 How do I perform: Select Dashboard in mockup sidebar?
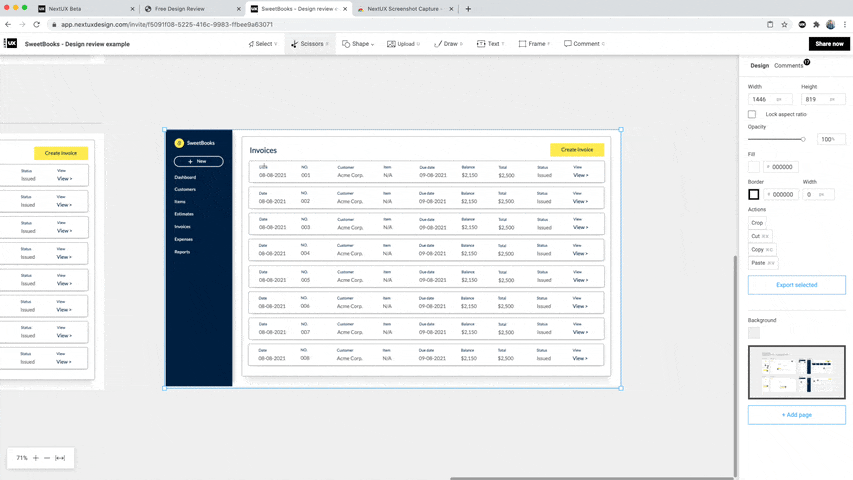tap(185, 177)
